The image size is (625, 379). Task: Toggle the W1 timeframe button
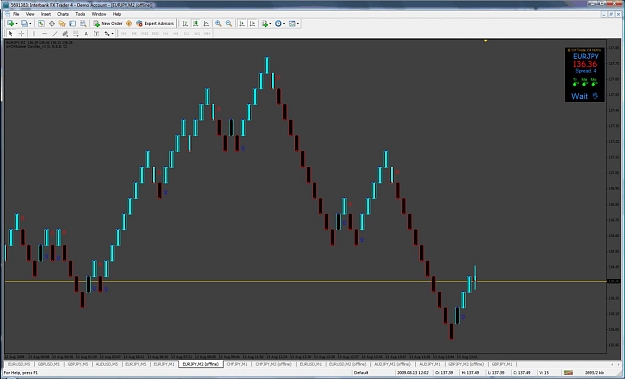(197, 33)
